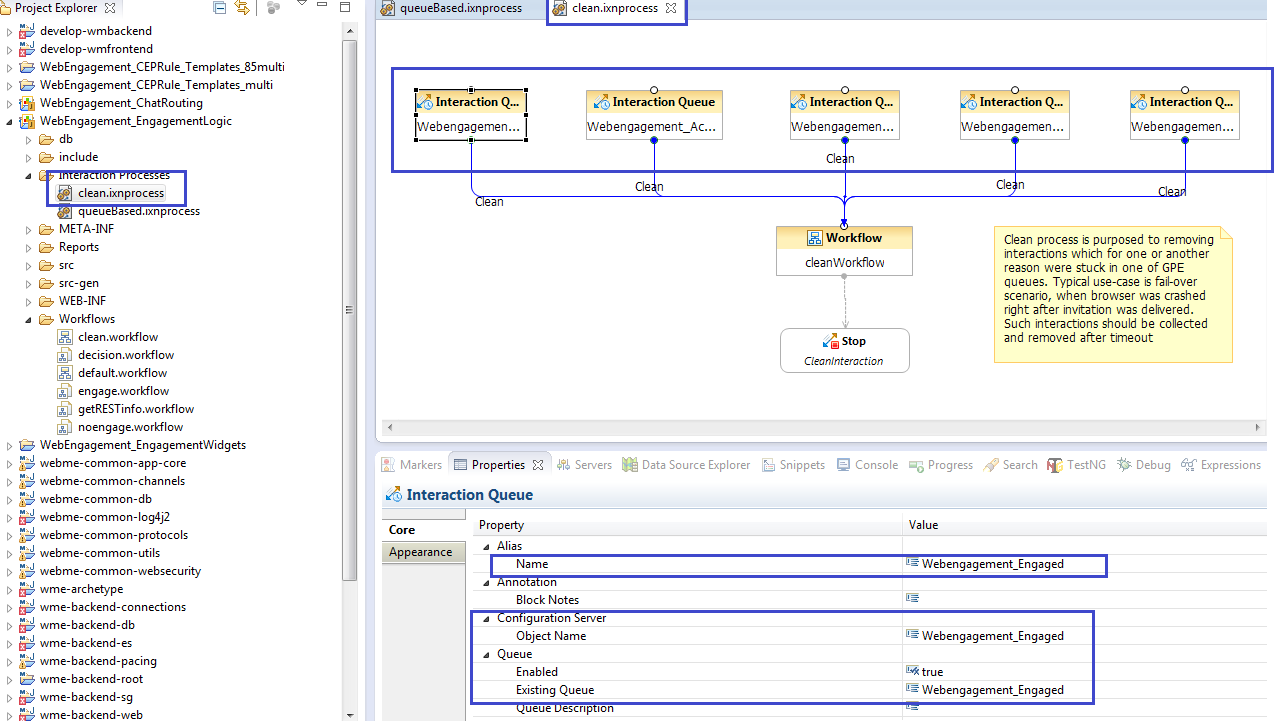Open the Data Source Explorer tab

(x=686, y=465)
